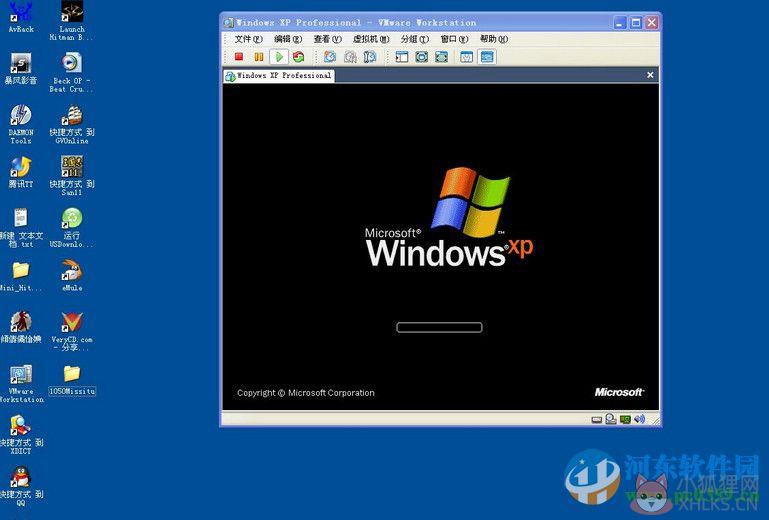
Task: Select the 新建 文本文档.txt file
Action: [x=21, y=228]
